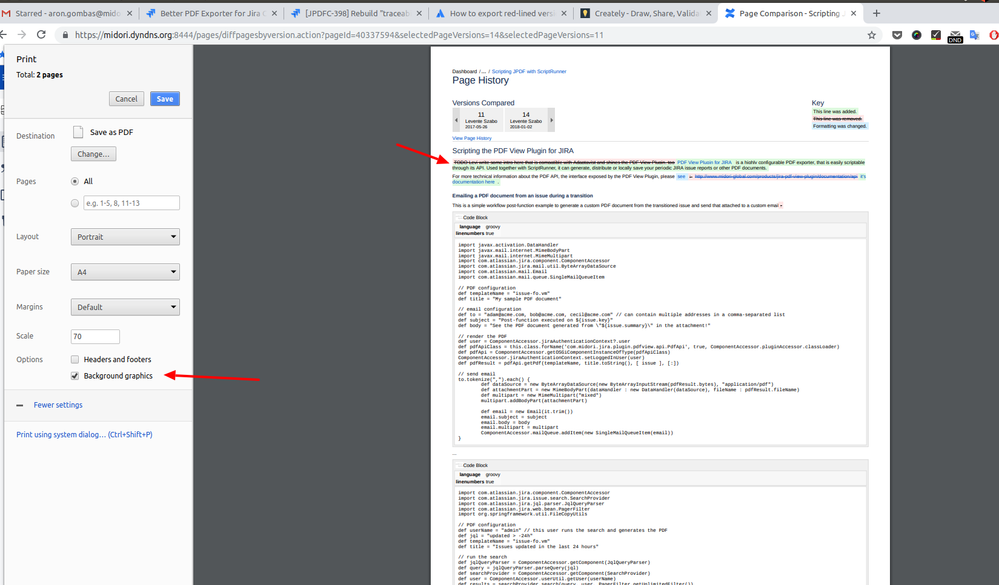999x585 pixels.
Task: Click 'Versions Compared' label in preview
Action: [x=483, y=103]
